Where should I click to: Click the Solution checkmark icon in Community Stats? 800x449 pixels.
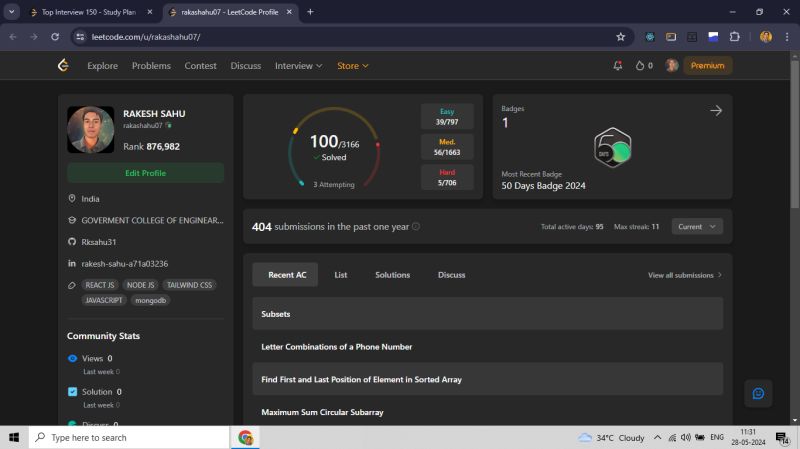[72, 391]
